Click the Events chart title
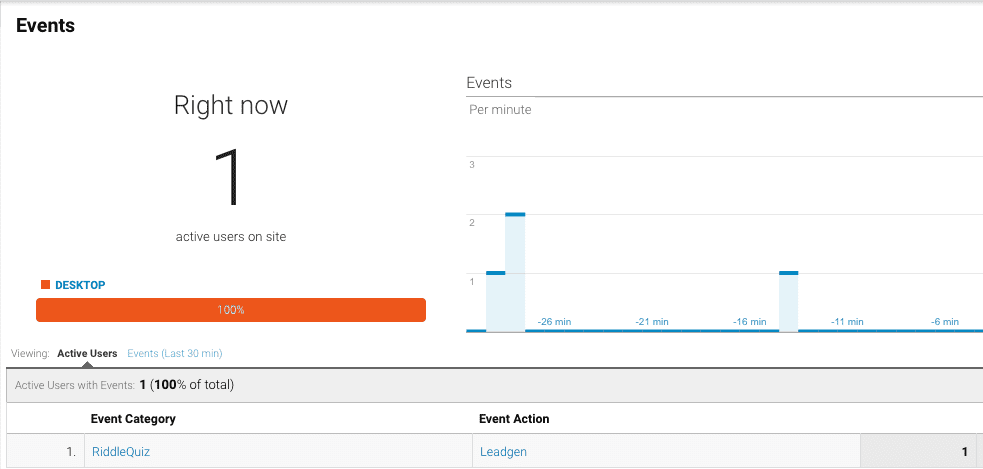 tap(489, 83)
